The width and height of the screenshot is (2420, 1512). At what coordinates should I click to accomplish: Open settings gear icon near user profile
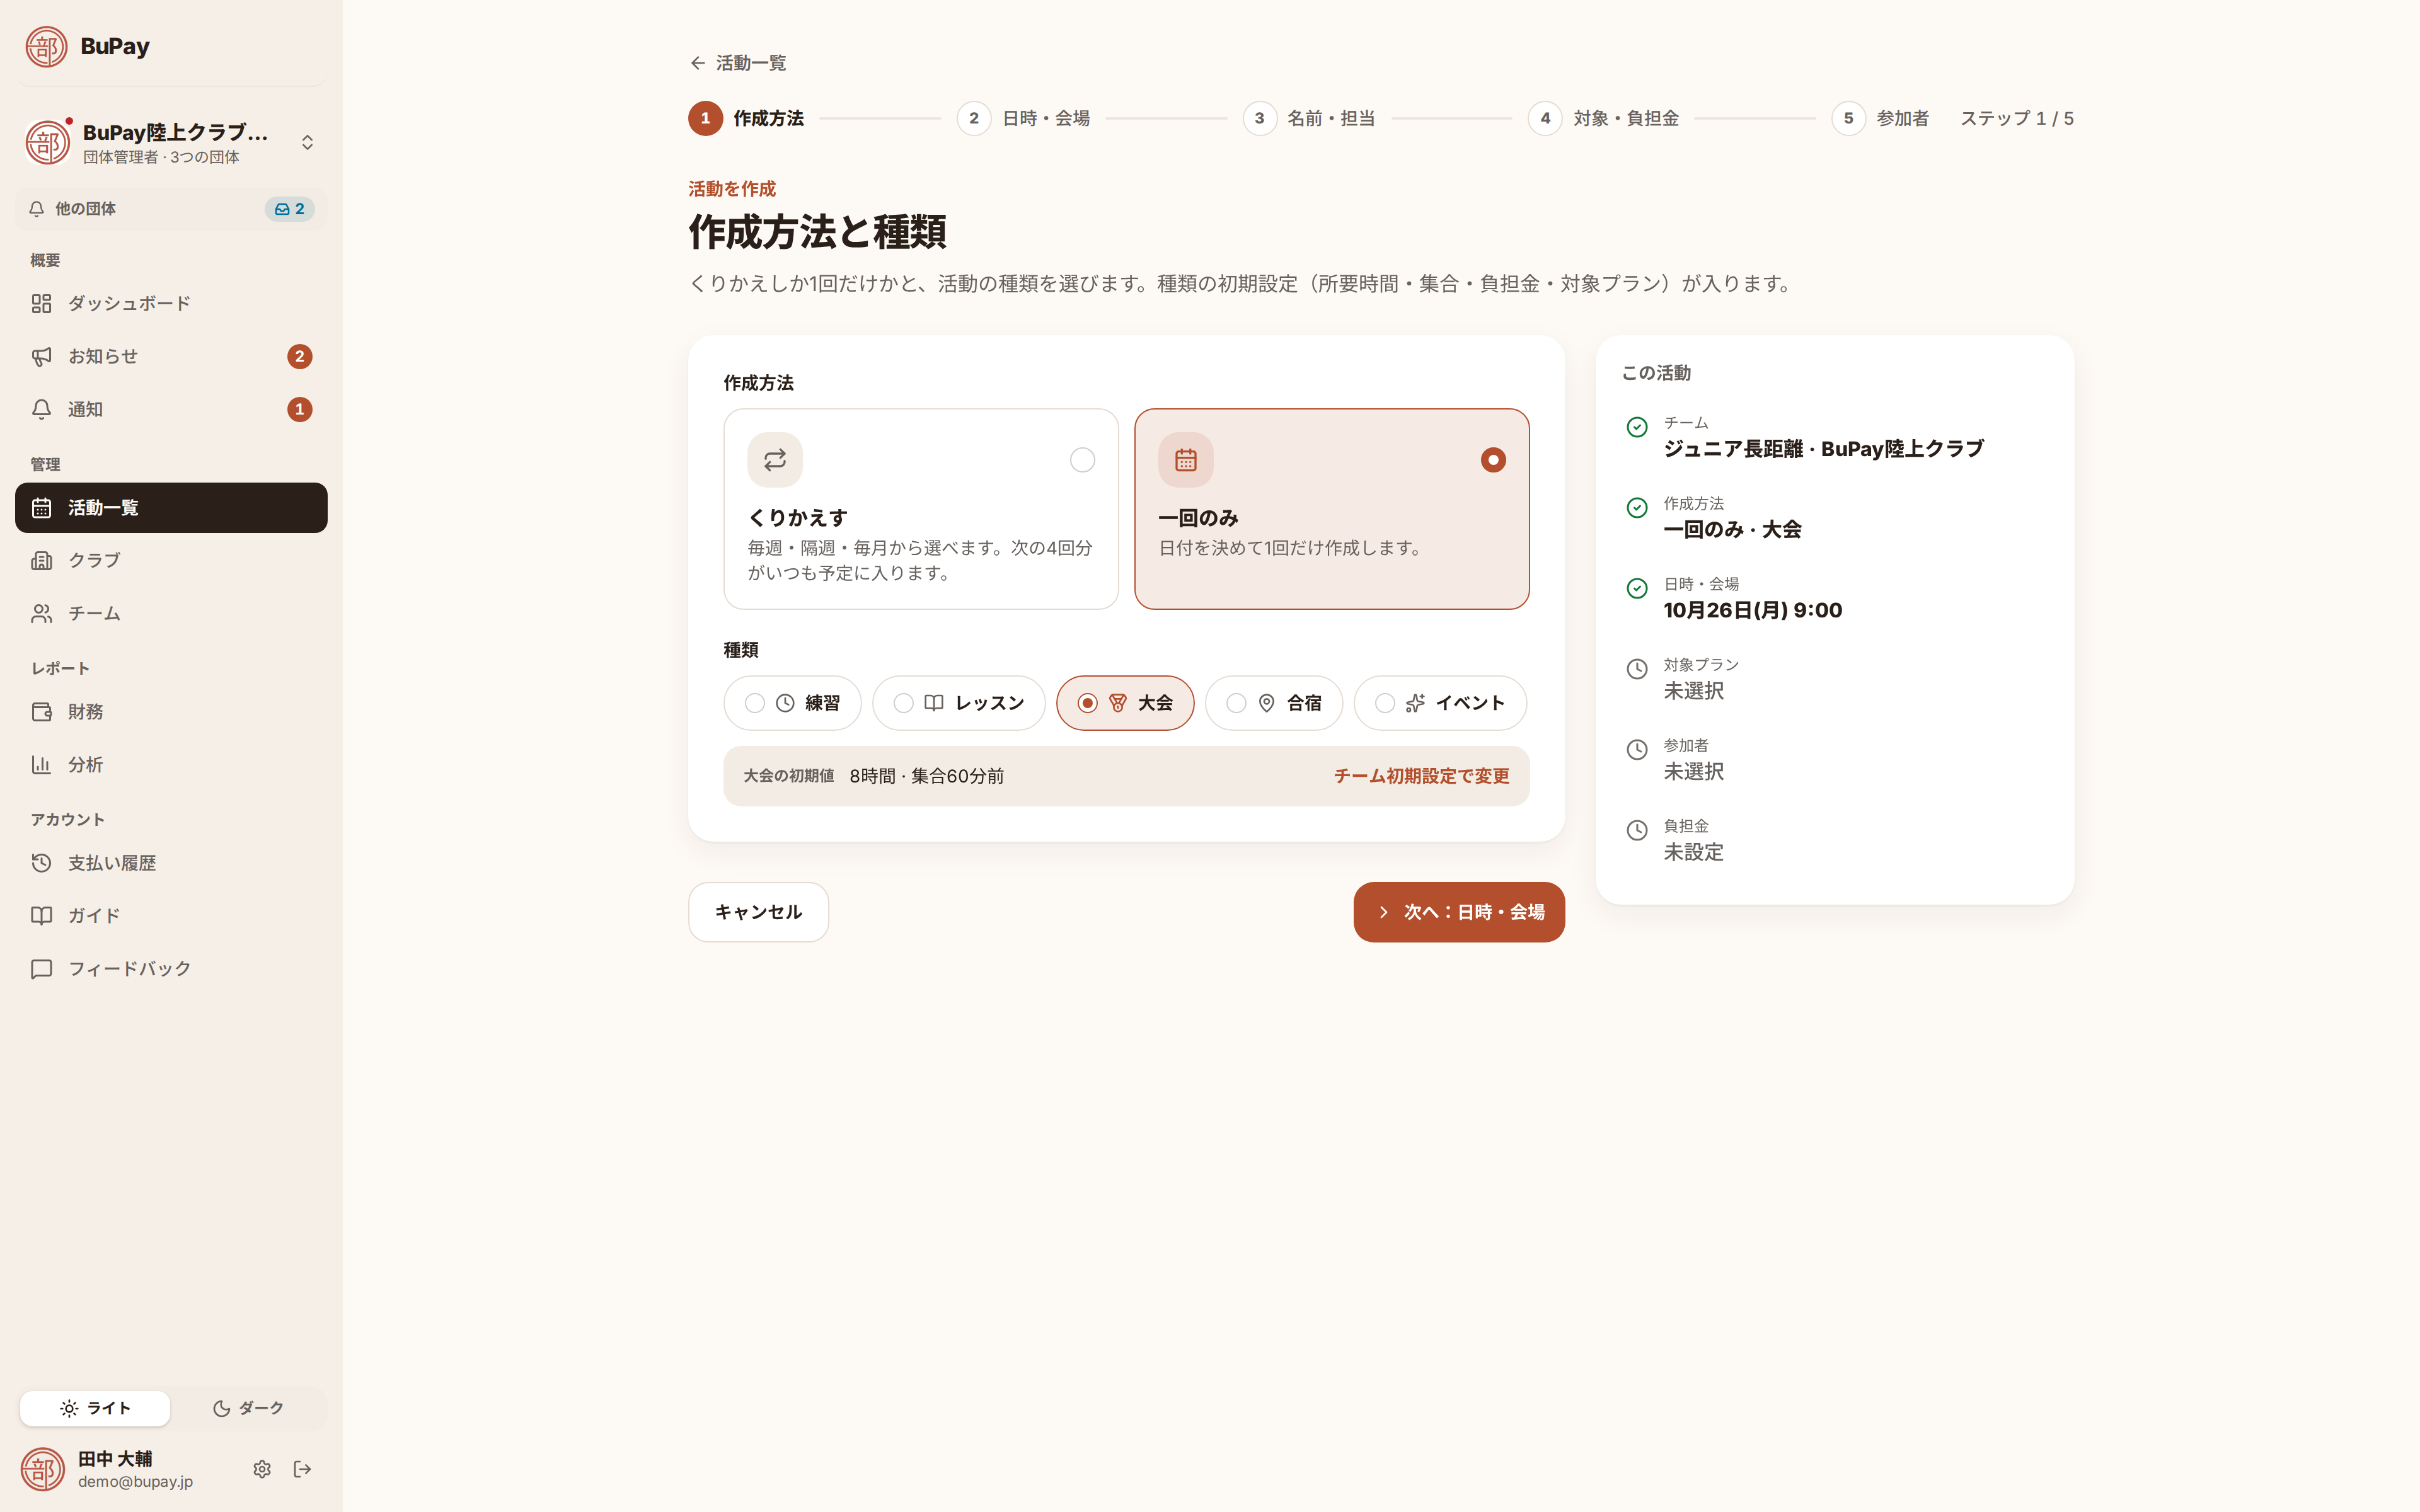[262, 1469]
